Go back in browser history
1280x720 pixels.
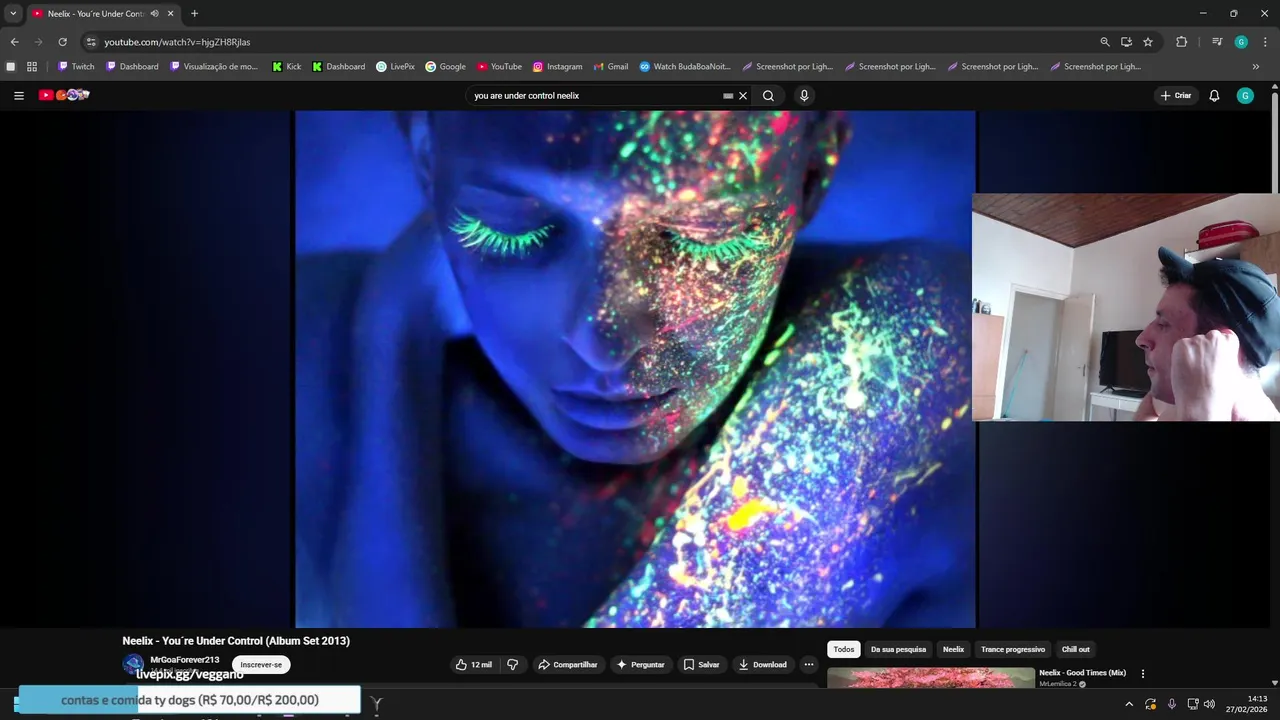click(14, 42)
